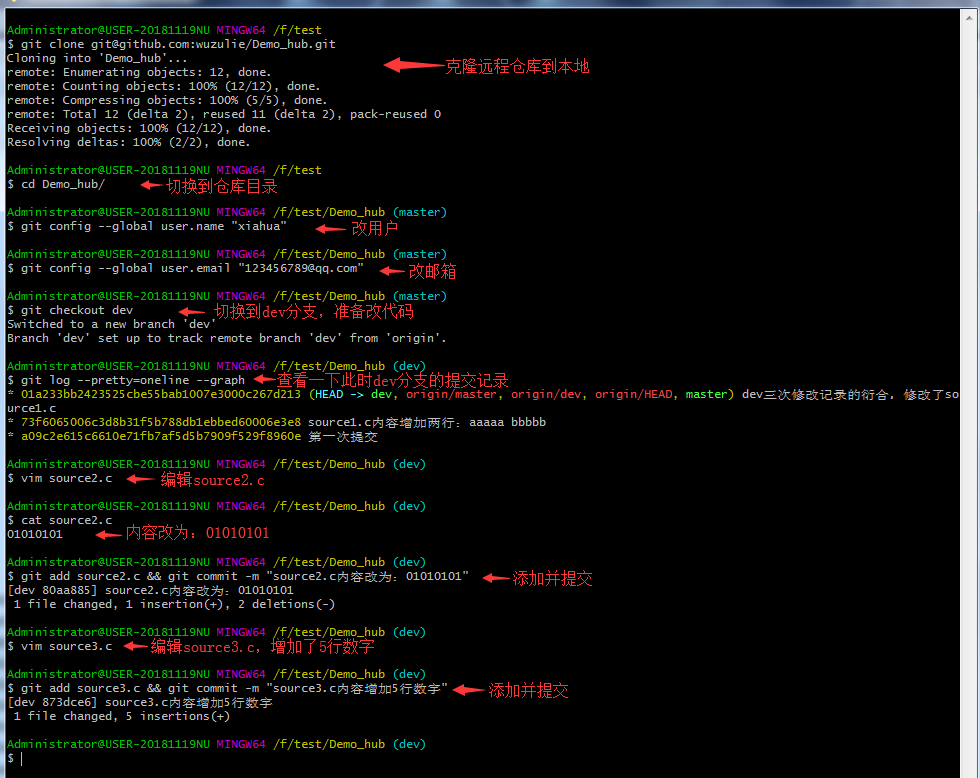Select the "Cloning into 'Demo_hub'..." line

[x=97, y=58]
